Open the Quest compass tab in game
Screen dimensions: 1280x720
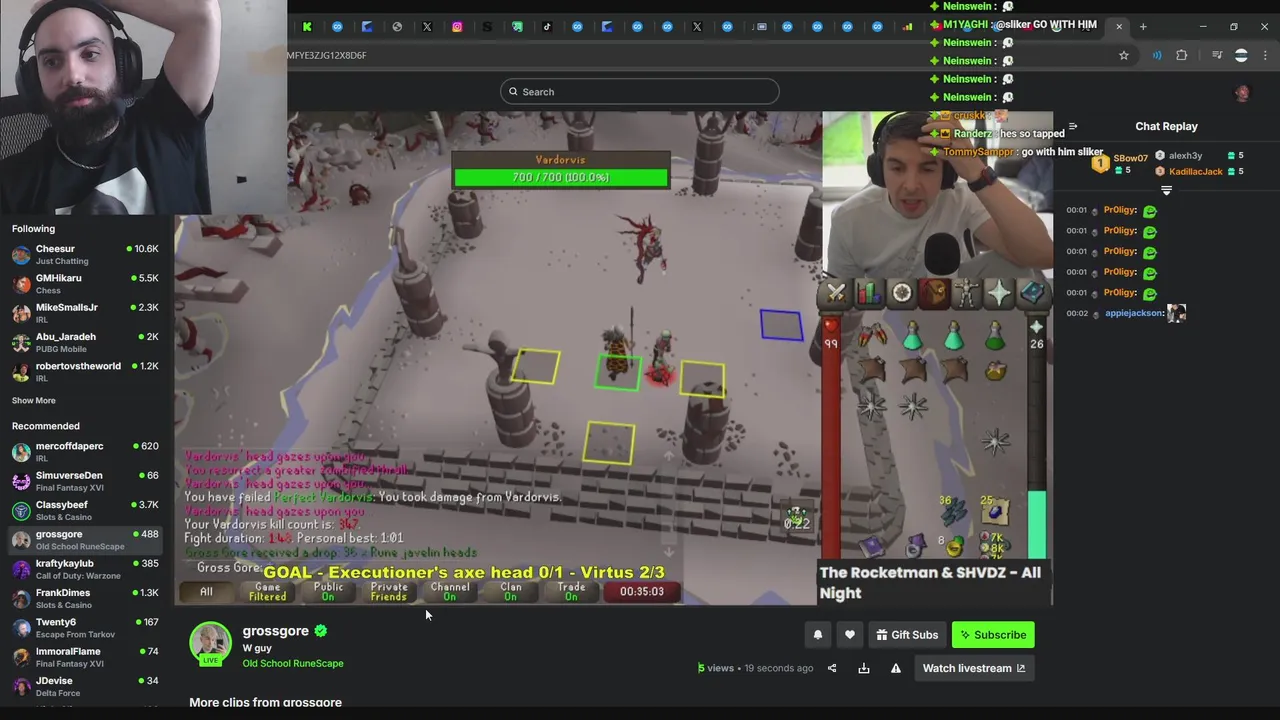(901, 293)
